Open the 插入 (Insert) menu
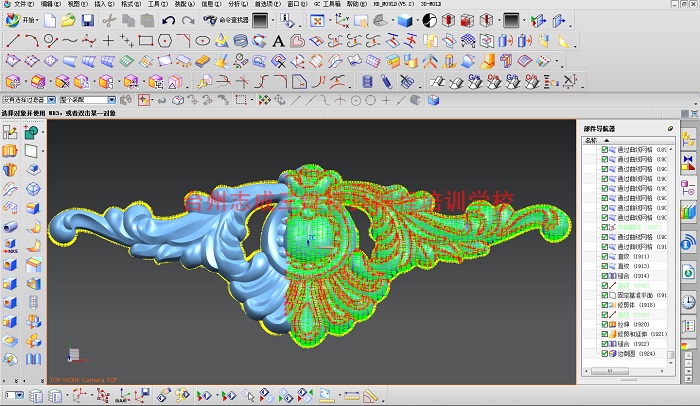The height and width of the screenshot is (406, 700). [x=104, y=4]
